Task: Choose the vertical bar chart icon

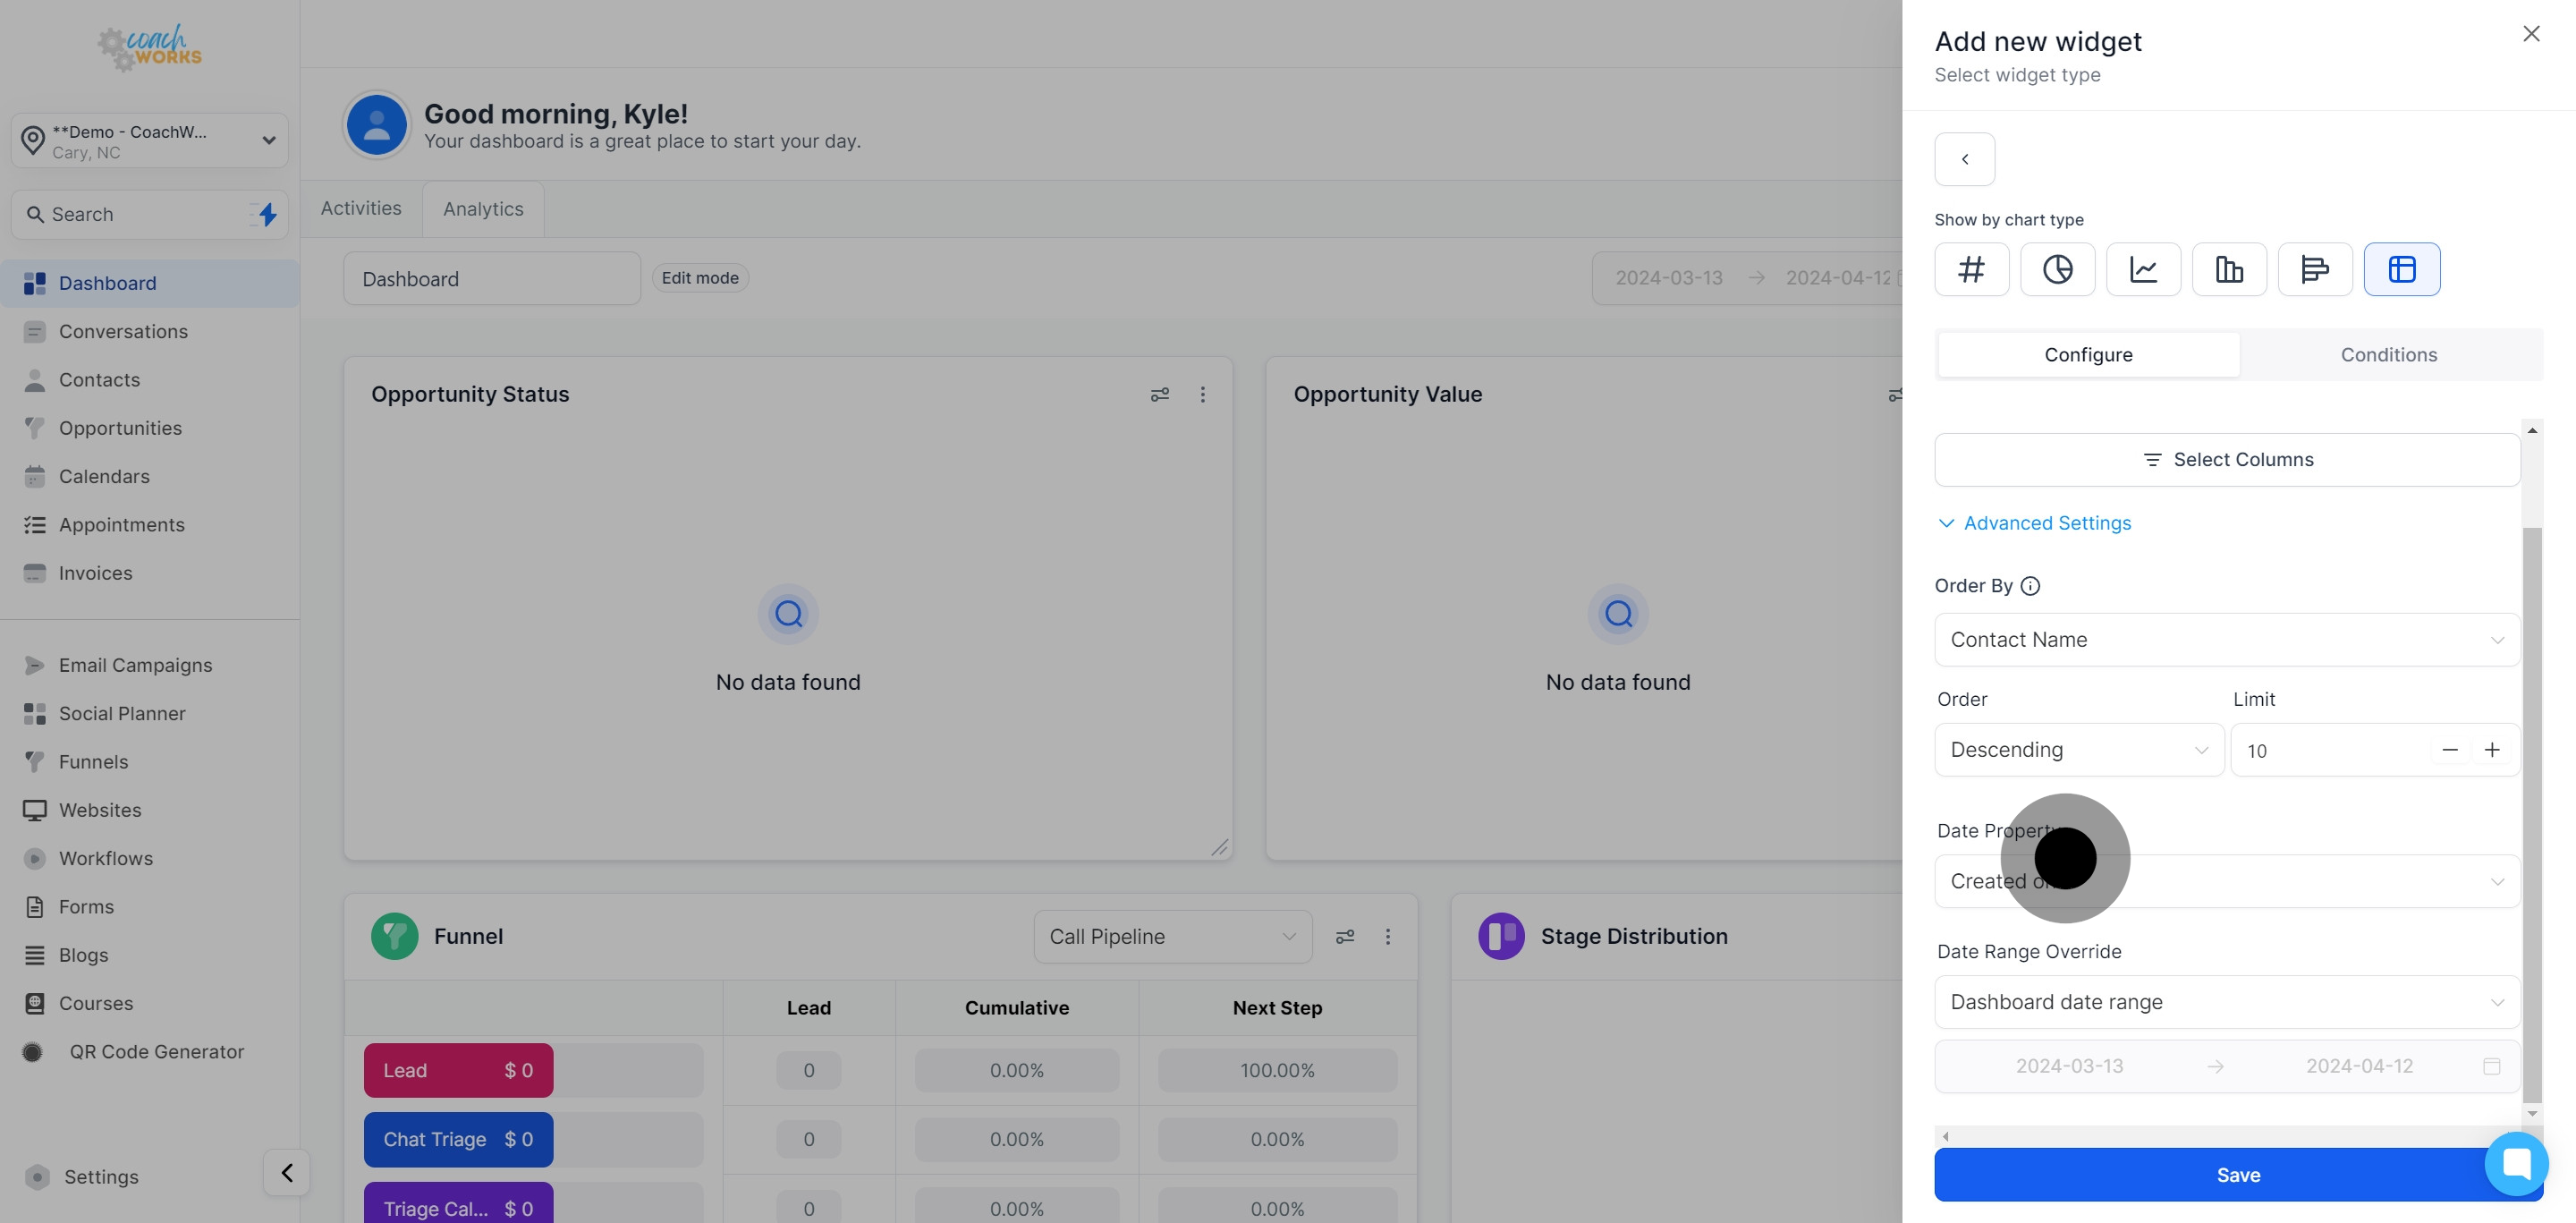Action: click(x=2229, y=269)
